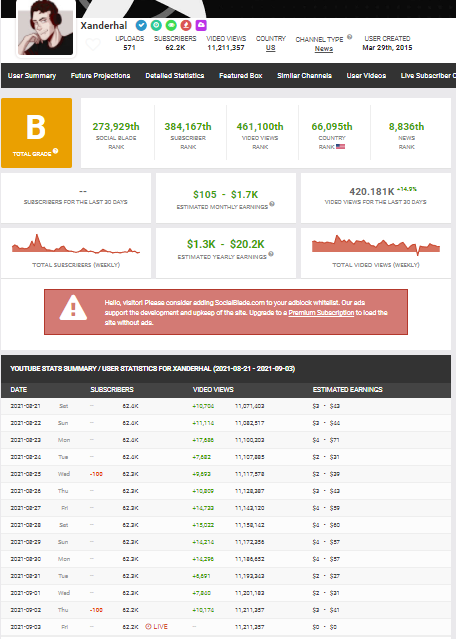This screenshot has height=639, width=456.
Task: Switch to Detailed Statistics tab
Action: click(175, 76)
